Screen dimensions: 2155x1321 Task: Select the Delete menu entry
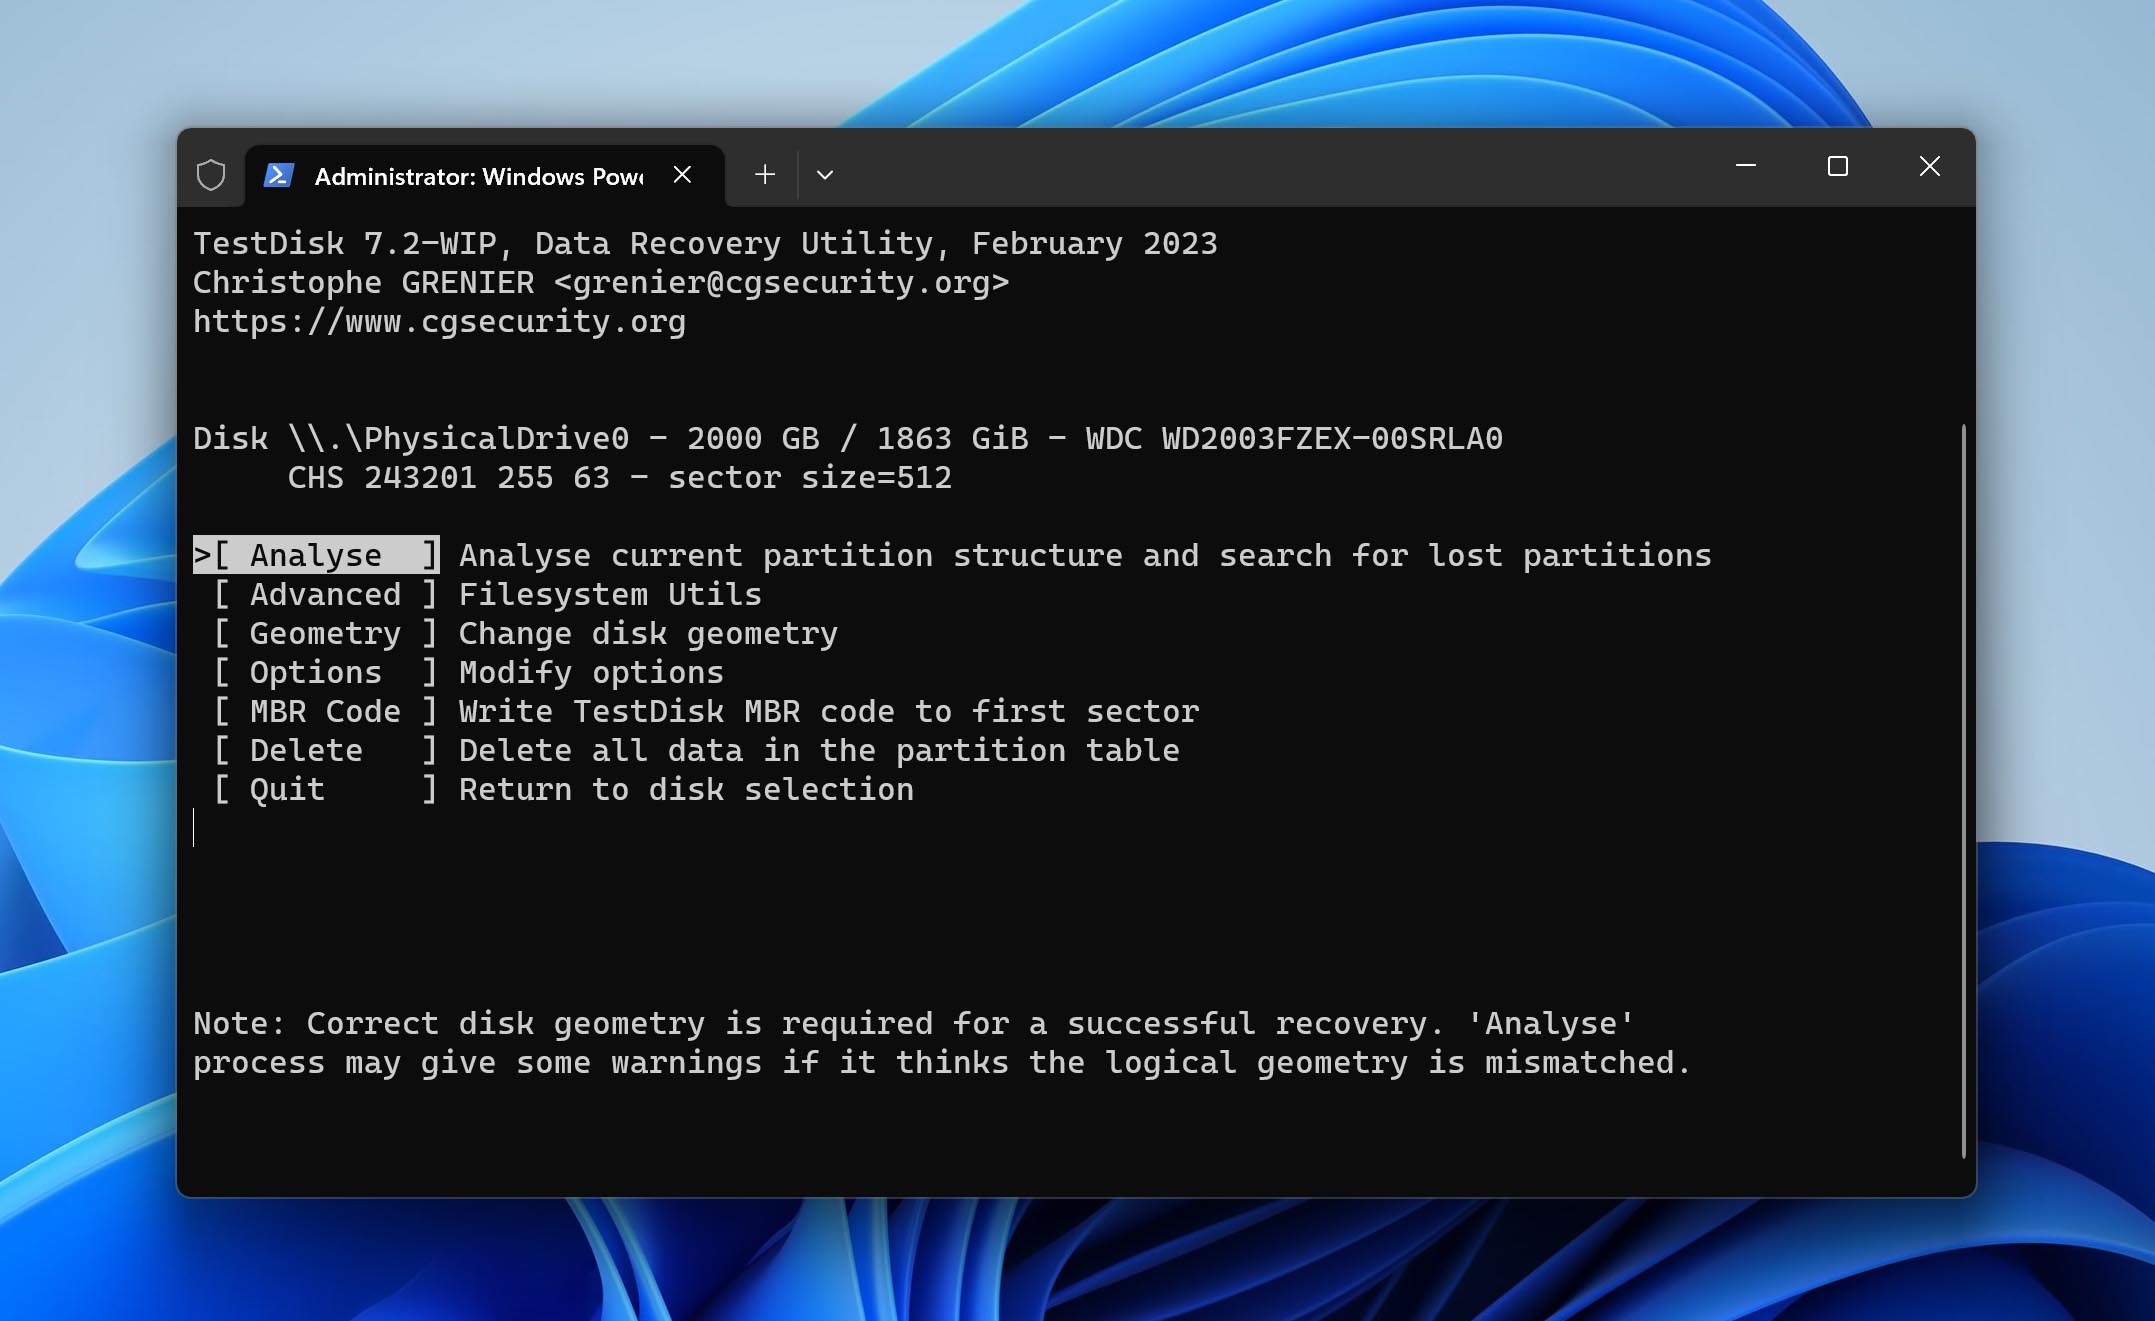click(326, 750)
